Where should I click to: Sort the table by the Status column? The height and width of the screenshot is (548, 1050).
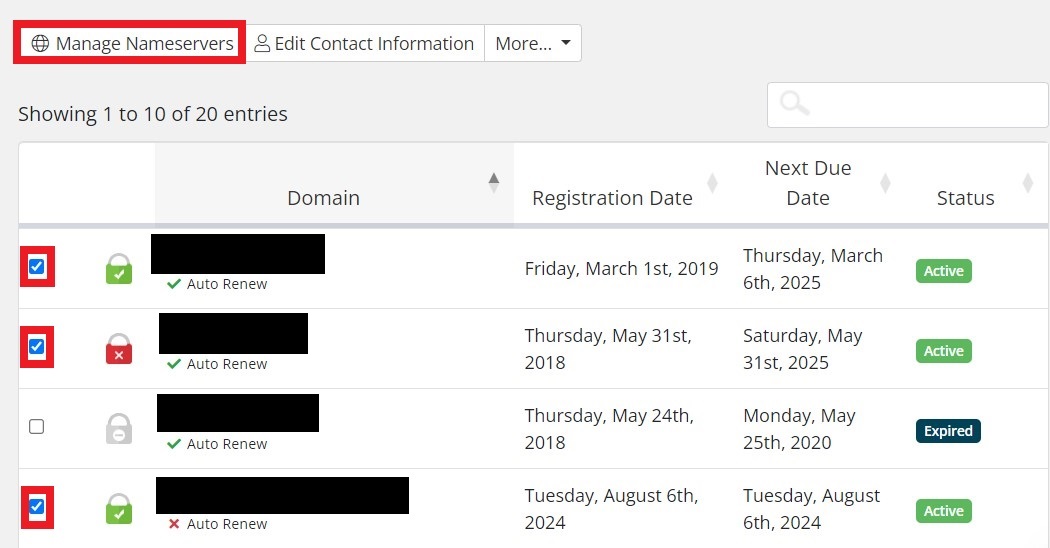coord(965,197)
